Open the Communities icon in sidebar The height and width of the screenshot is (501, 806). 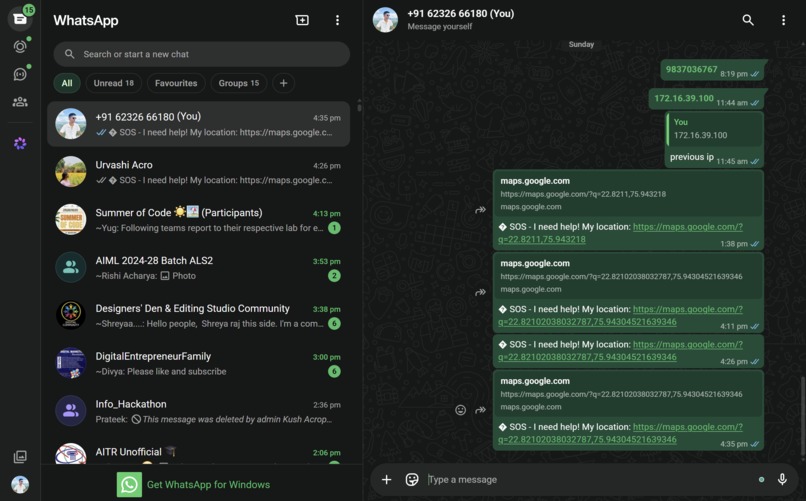coord(20,102)
